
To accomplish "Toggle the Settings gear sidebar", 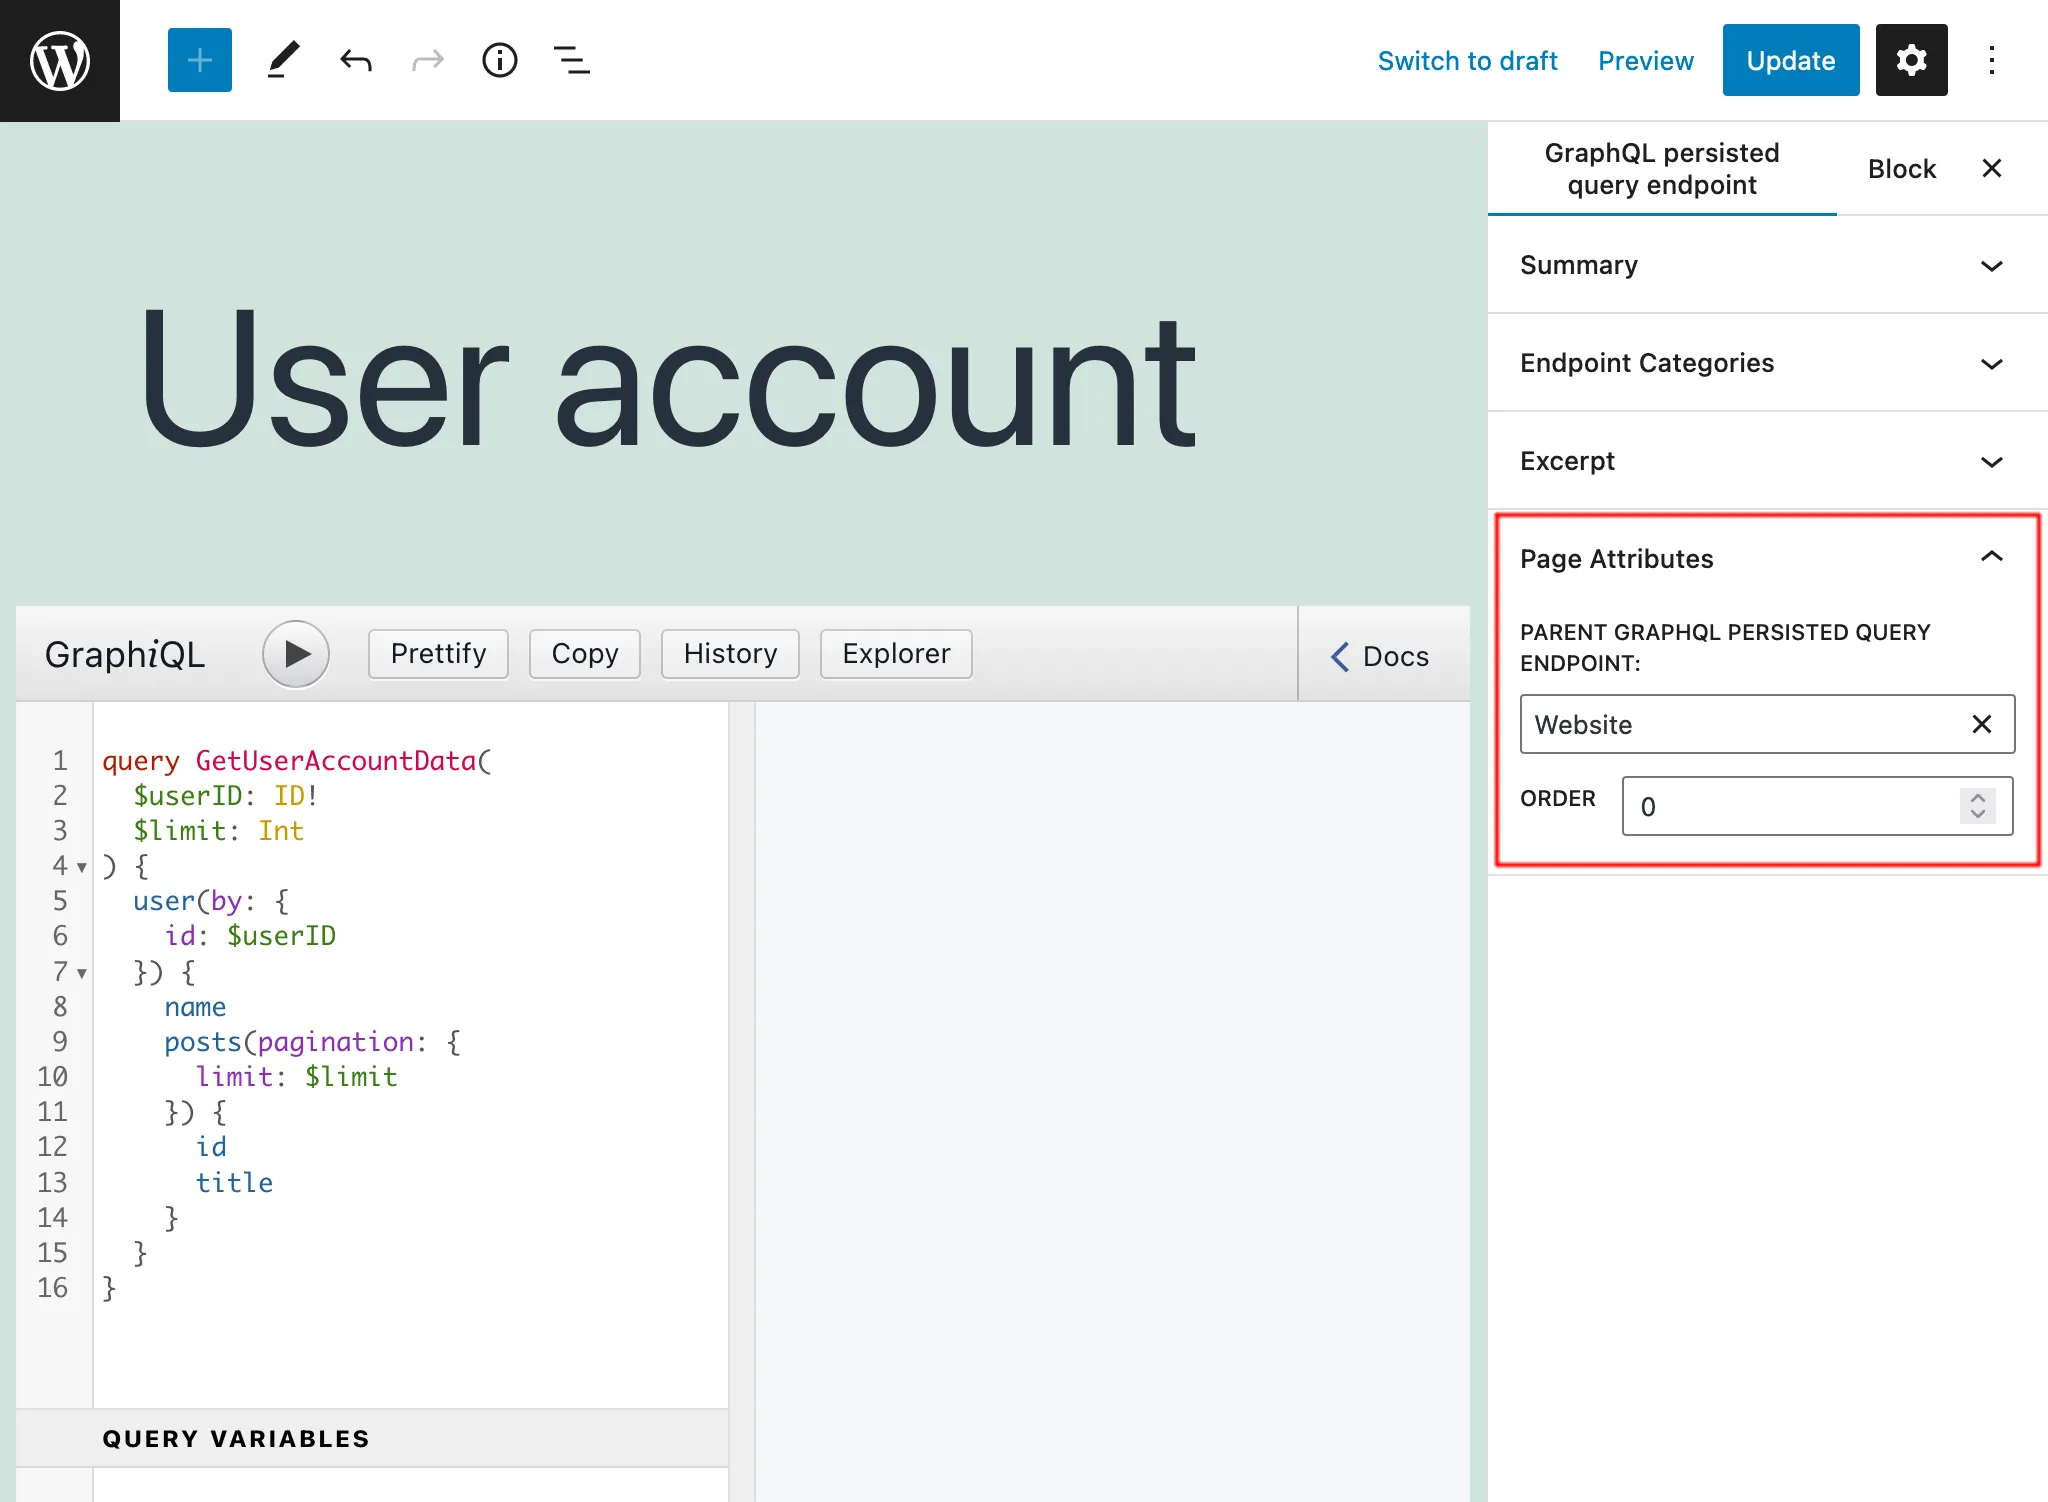I will 1911,60.
